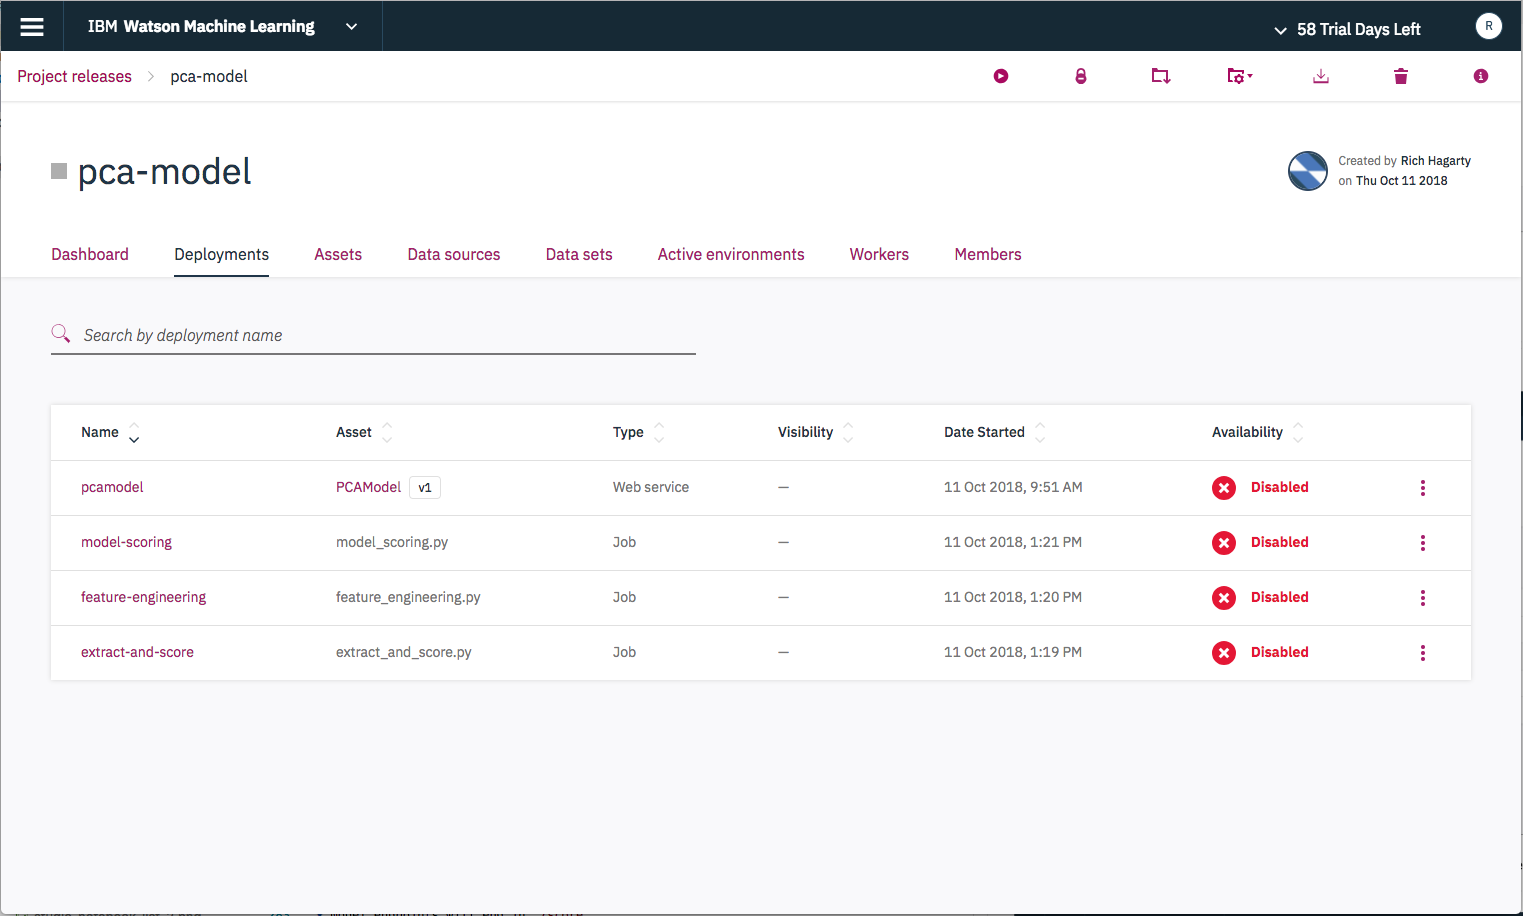
Task: Click the info icon in toolbar
Action: tap(1481, 76)
